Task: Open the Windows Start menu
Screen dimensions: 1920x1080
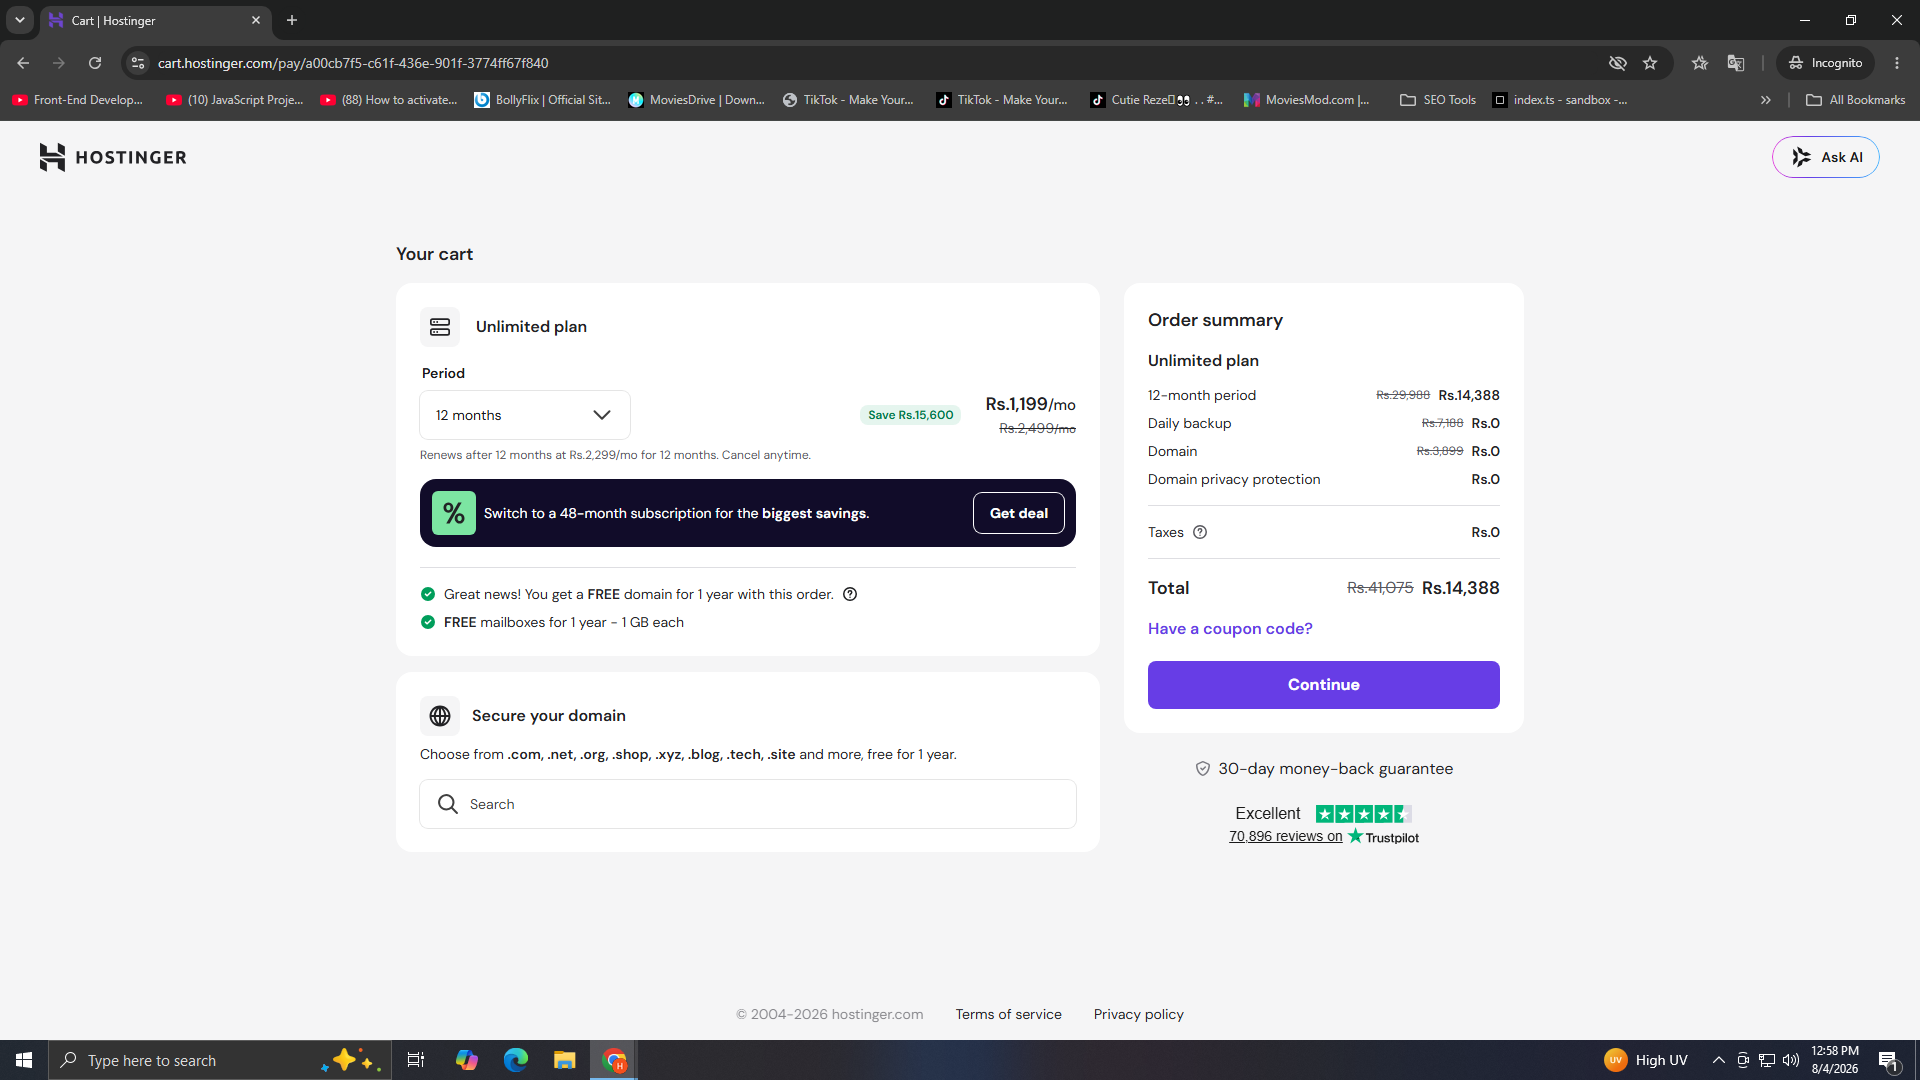Action: click(x=24, y=1060)
